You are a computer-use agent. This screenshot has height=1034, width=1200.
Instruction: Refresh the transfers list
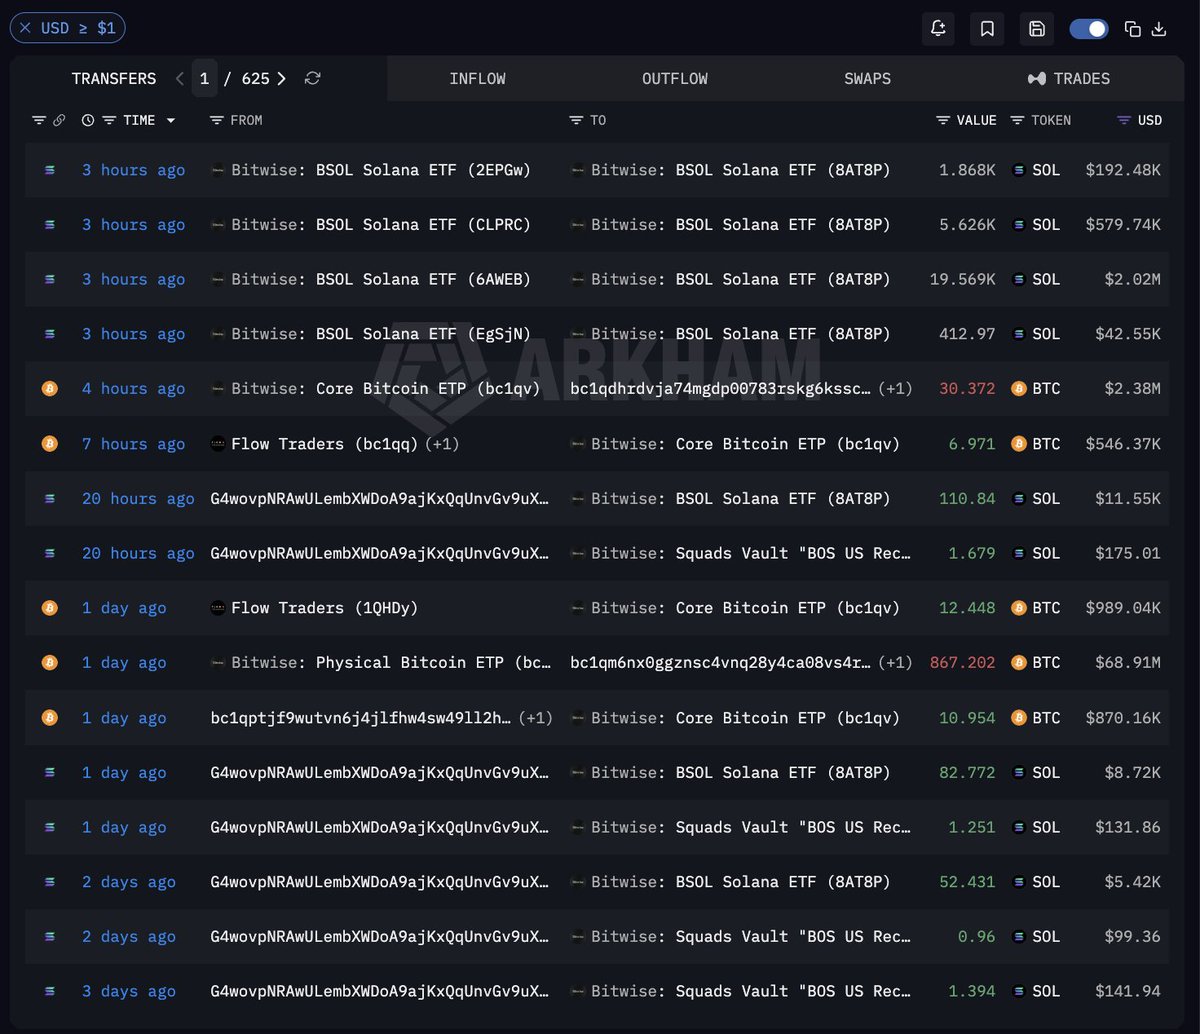point(313,79)
